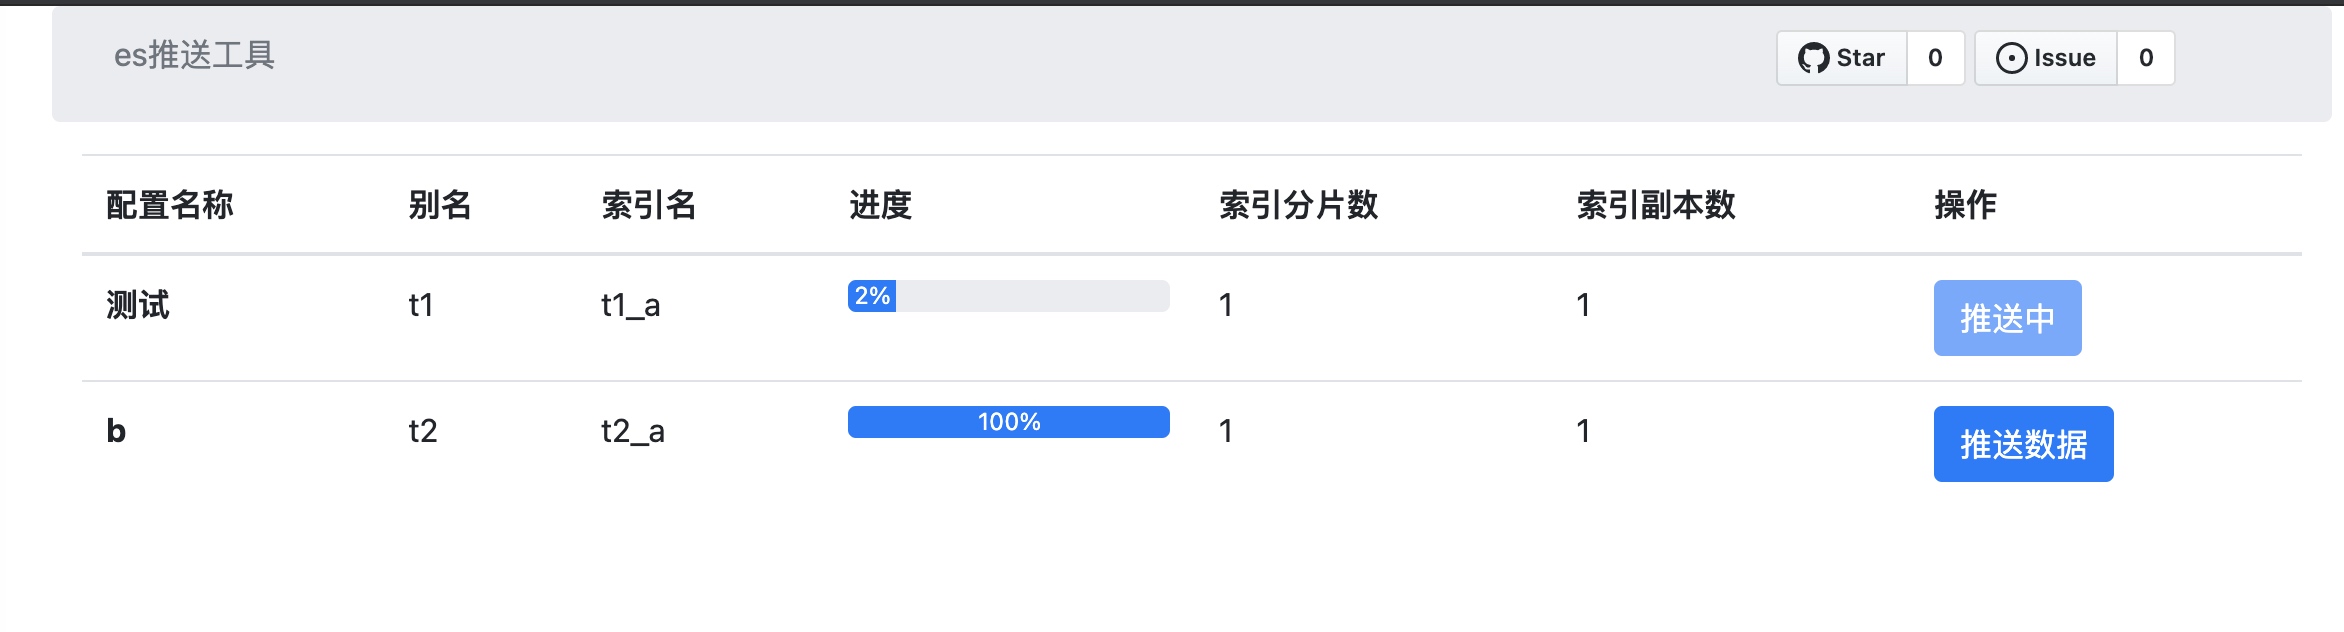Click the disabled 推送中 button
2344x632 pixels.
2007,318
